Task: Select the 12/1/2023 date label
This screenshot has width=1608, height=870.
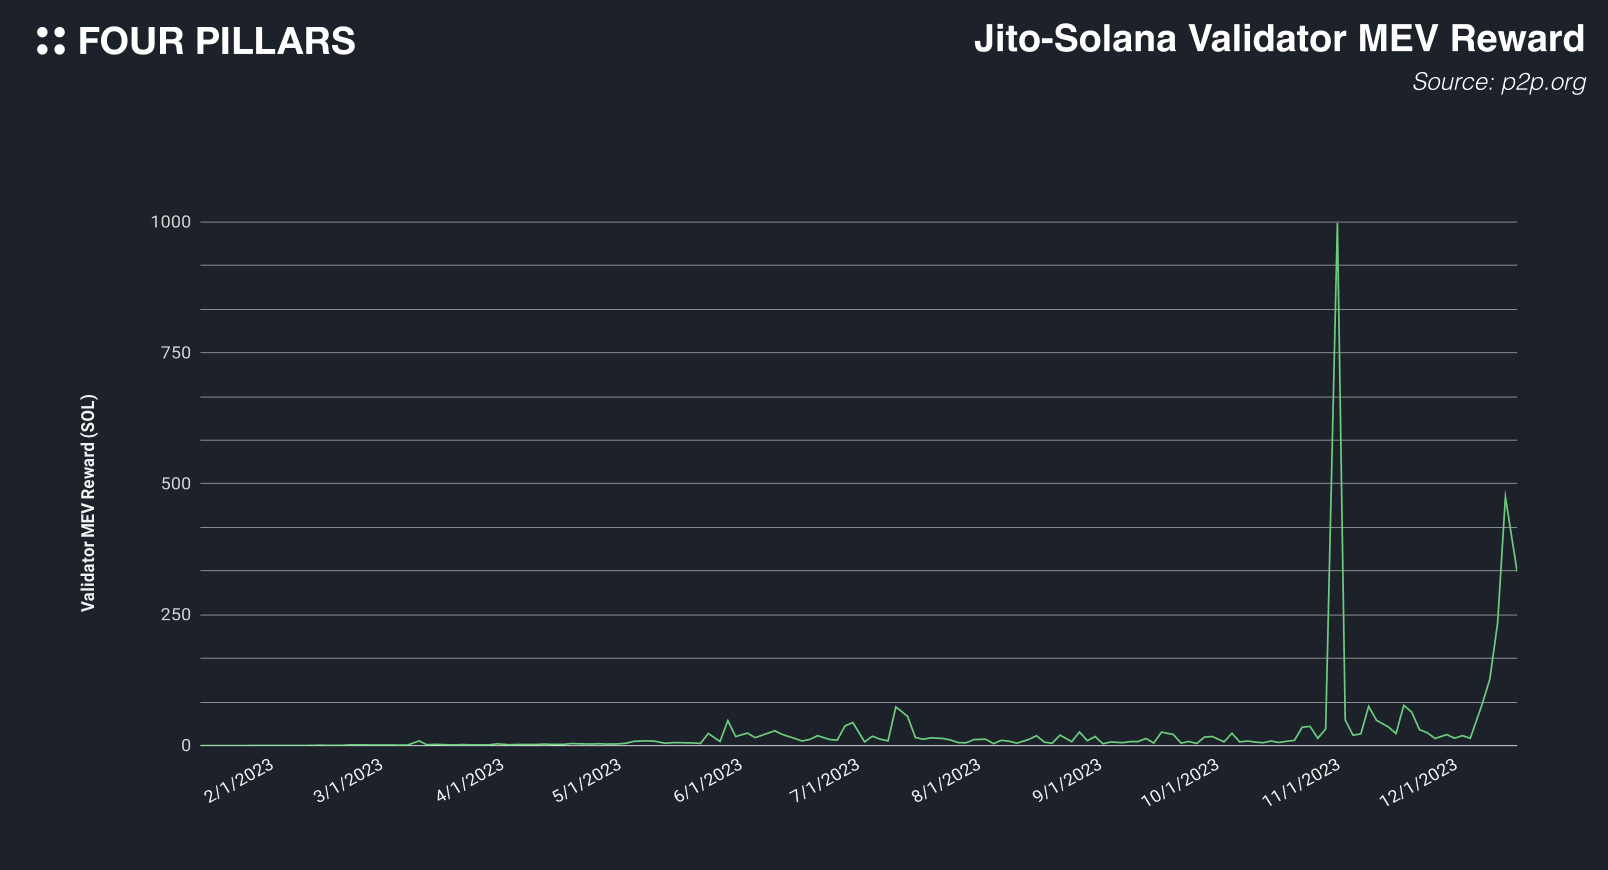Action: [x=1418, y=781]
